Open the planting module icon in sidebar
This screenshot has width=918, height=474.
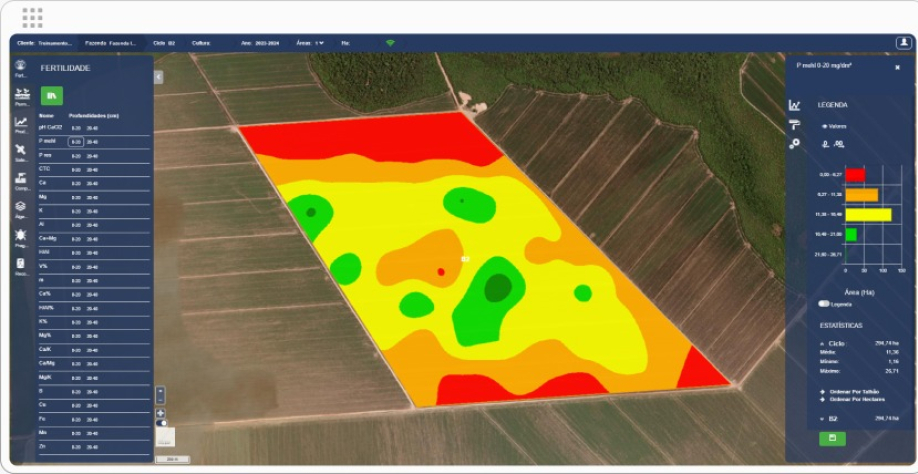22,93
